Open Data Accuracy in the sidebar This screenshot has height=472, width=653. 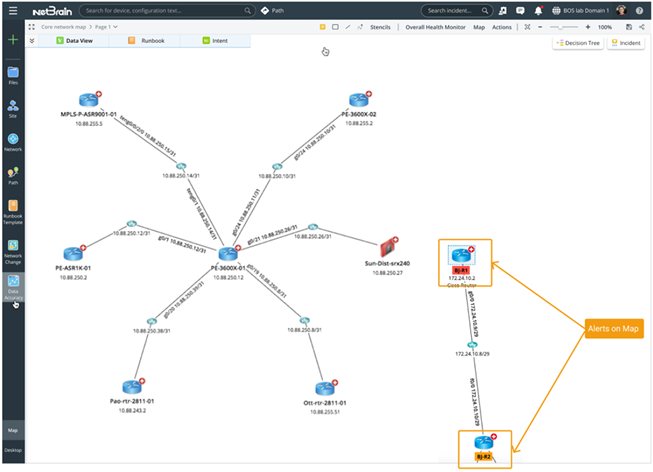13,287
